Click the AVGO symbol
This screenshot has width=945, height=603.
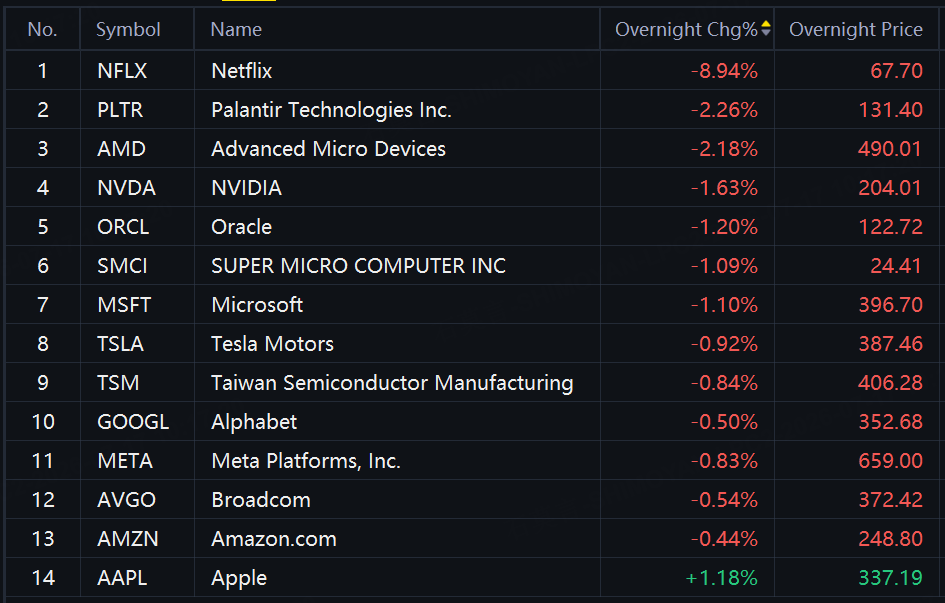pos(127,499)
